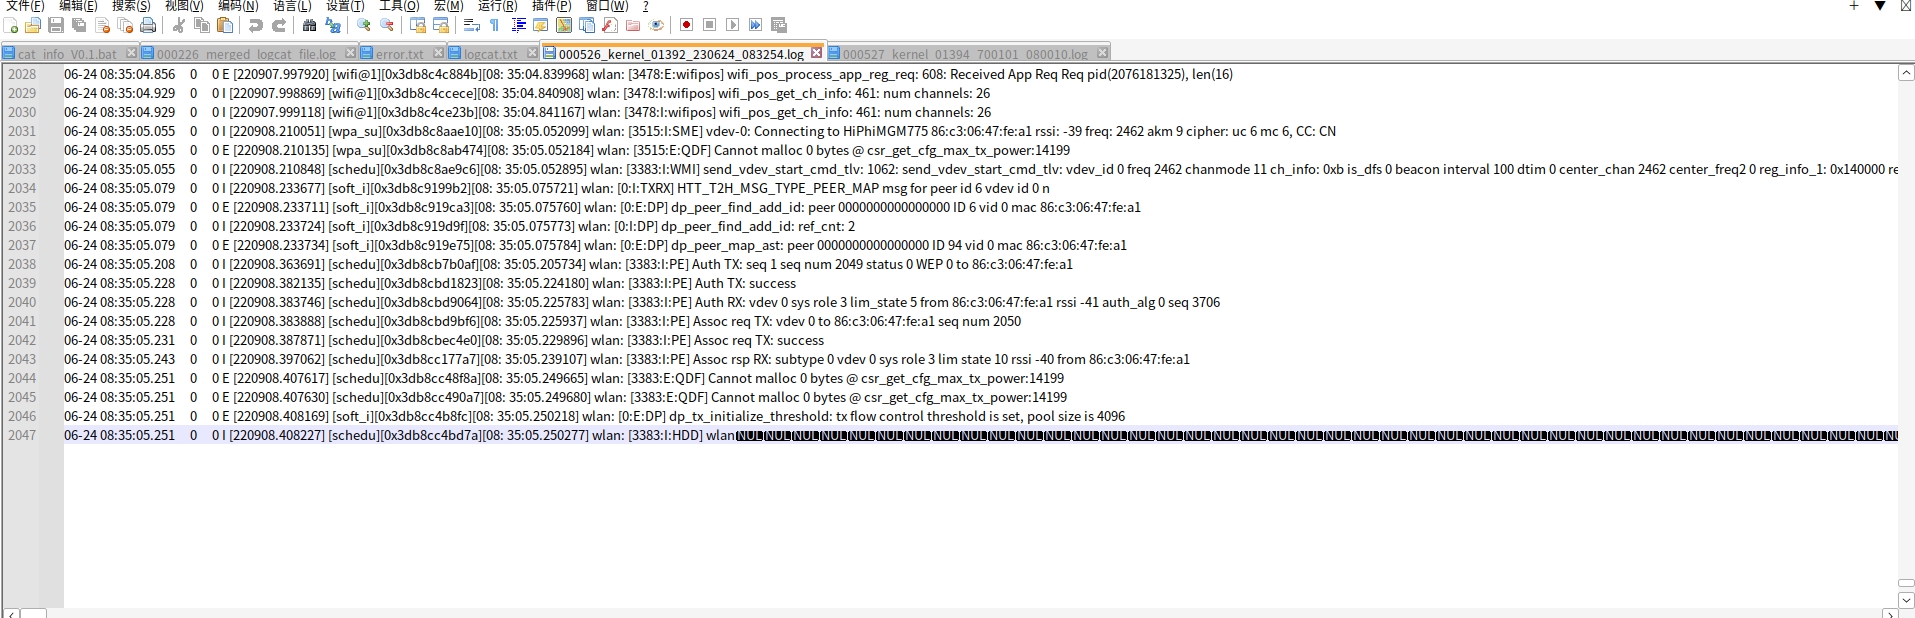Open the 窗口(W) menu

point(606,6)
